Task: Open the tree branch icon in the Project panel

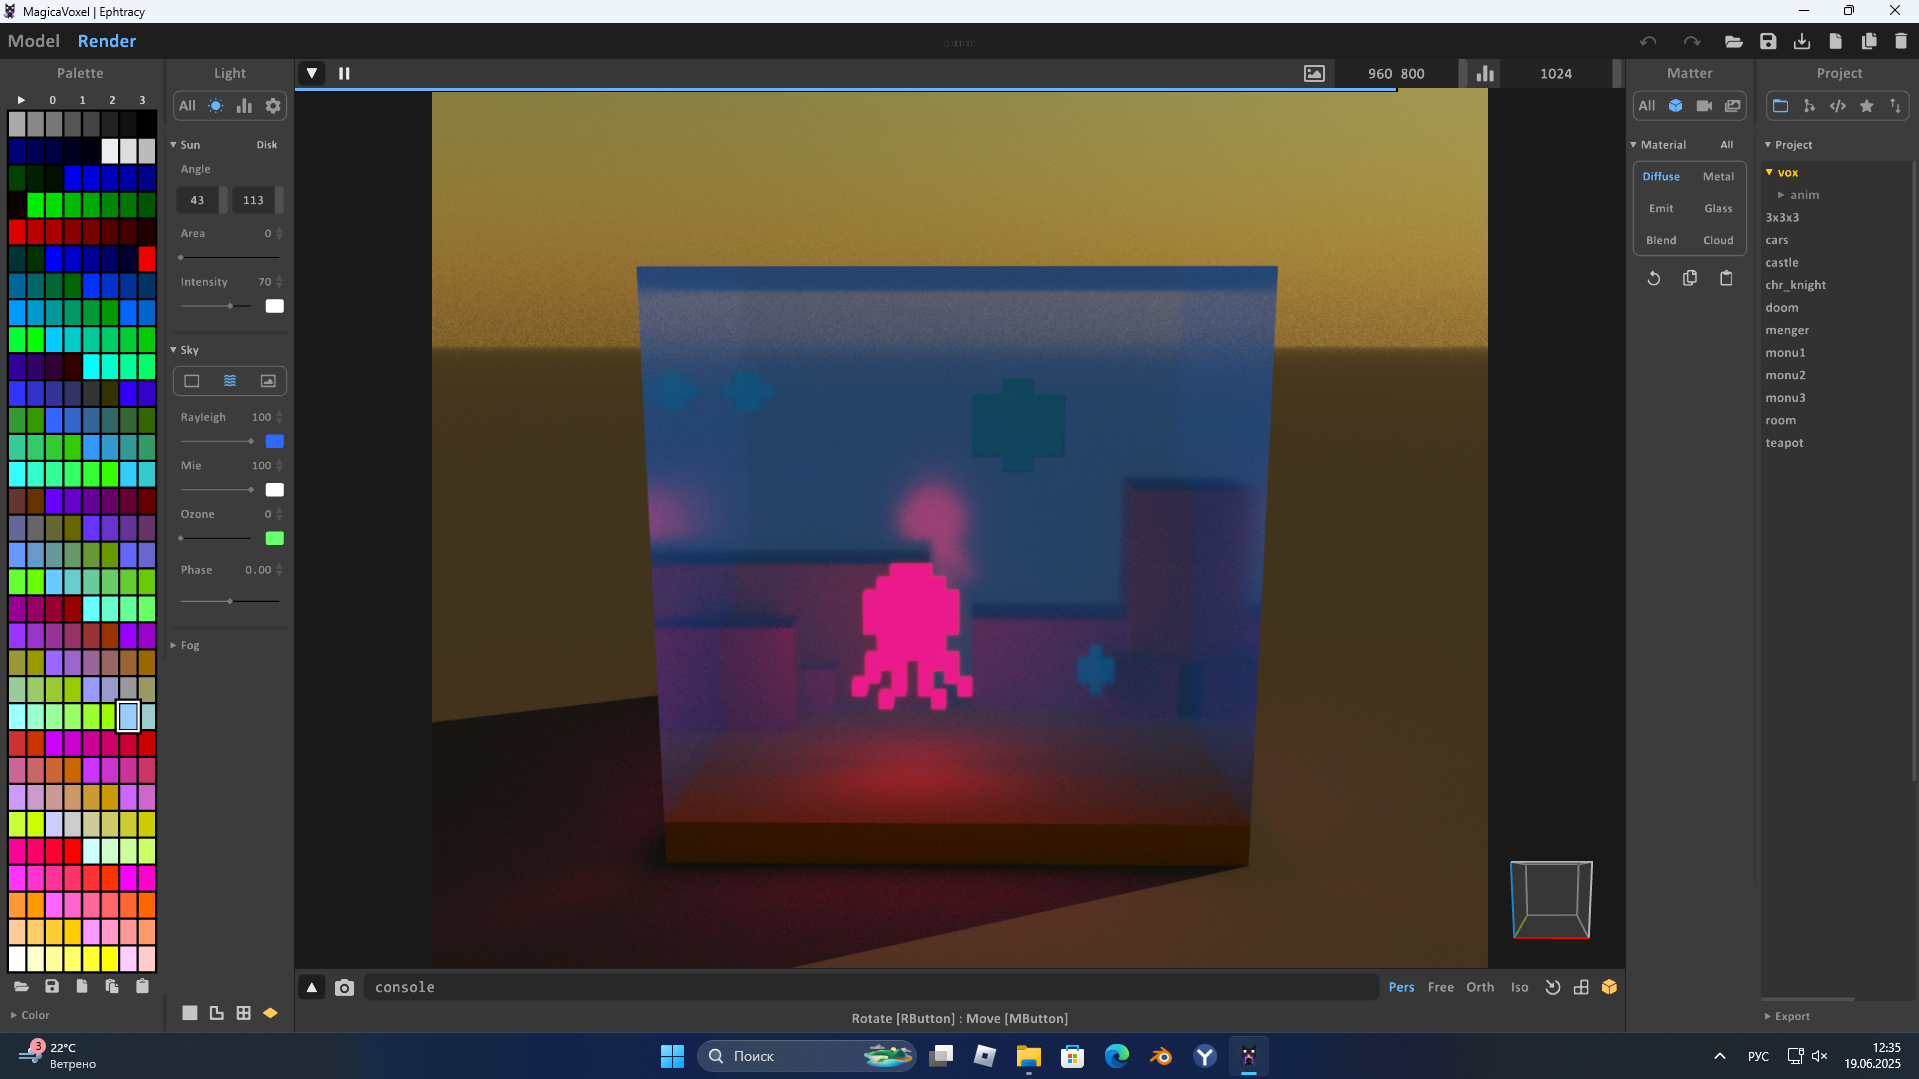Action: pyautogui.click(x=1809, y=106)
